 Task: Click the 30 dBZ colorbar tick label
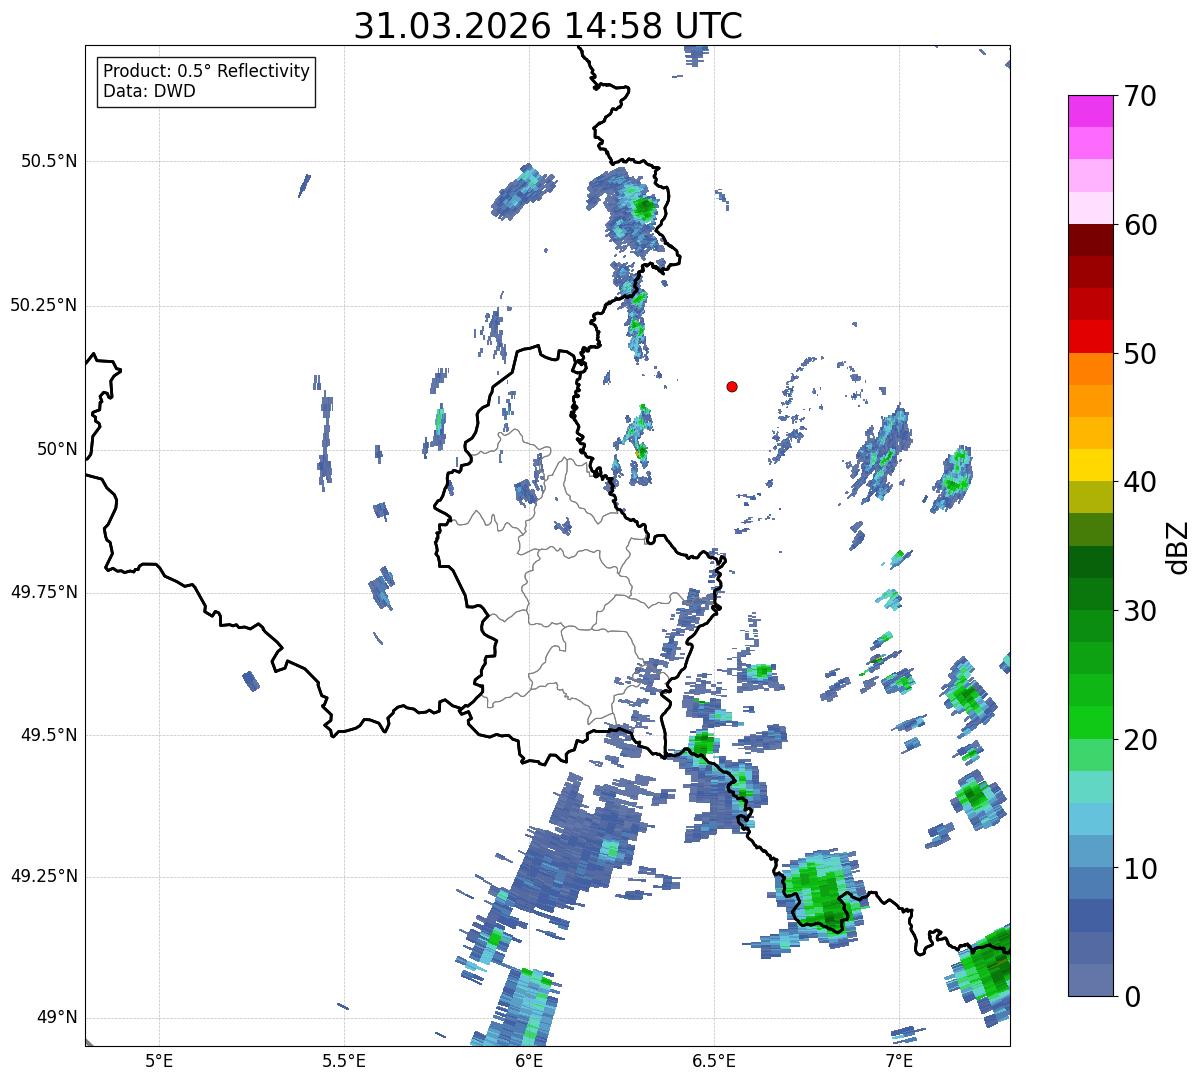coord(1141,611)
